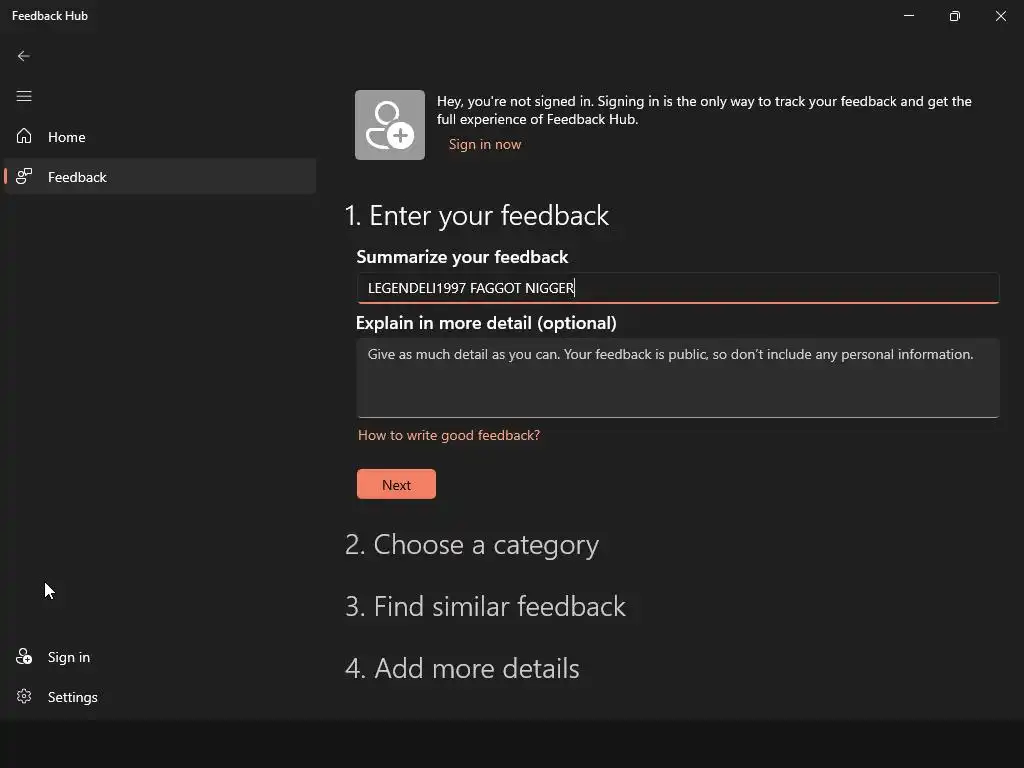Open the hamburger navigation menu
Image resolution: width=1024 pixels, height=768 pixels.
[24, 97]
